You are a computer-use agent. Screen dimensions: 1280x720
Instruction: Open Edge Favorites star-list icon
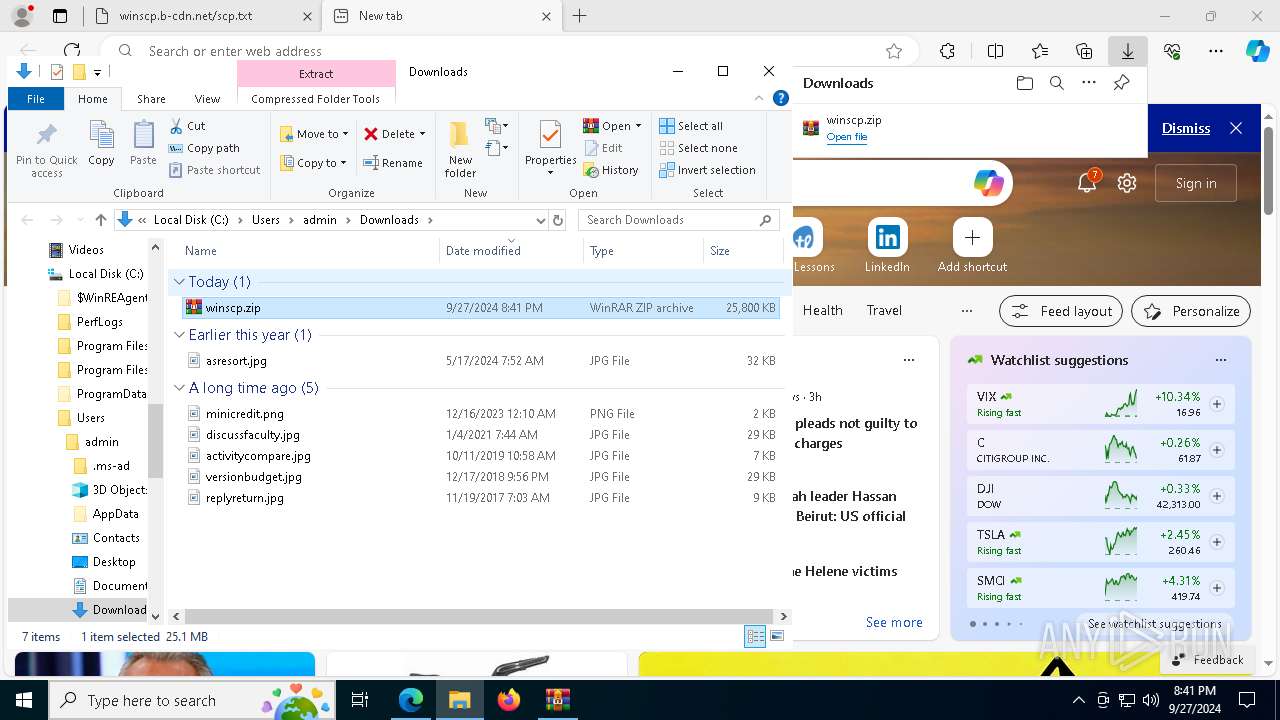click(1040, 51)
